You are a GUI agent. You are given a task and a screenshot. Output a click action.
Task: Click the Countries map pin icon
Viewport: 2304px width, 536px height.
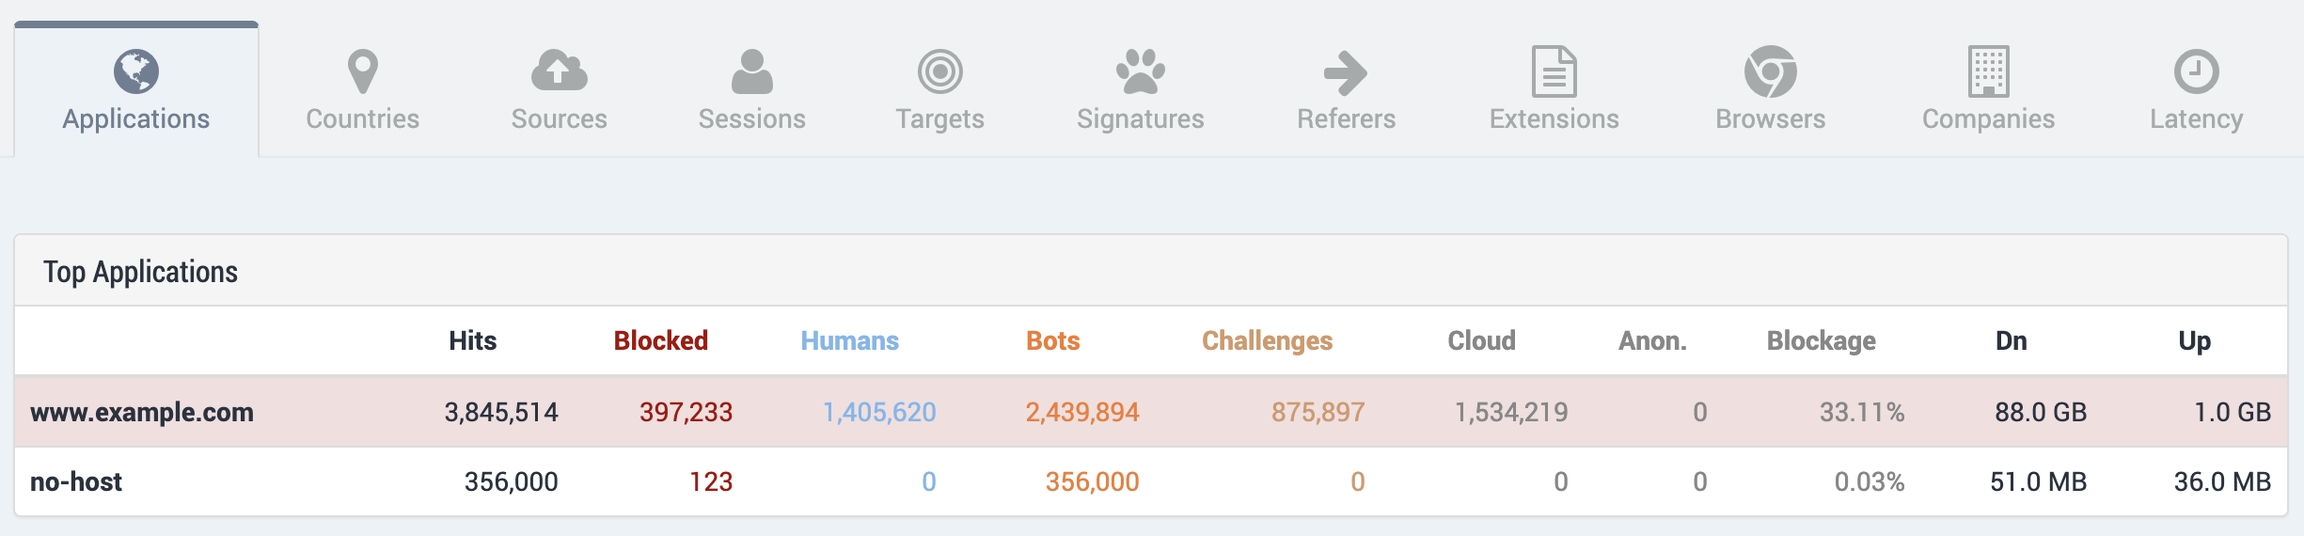(x=362, y=71)
